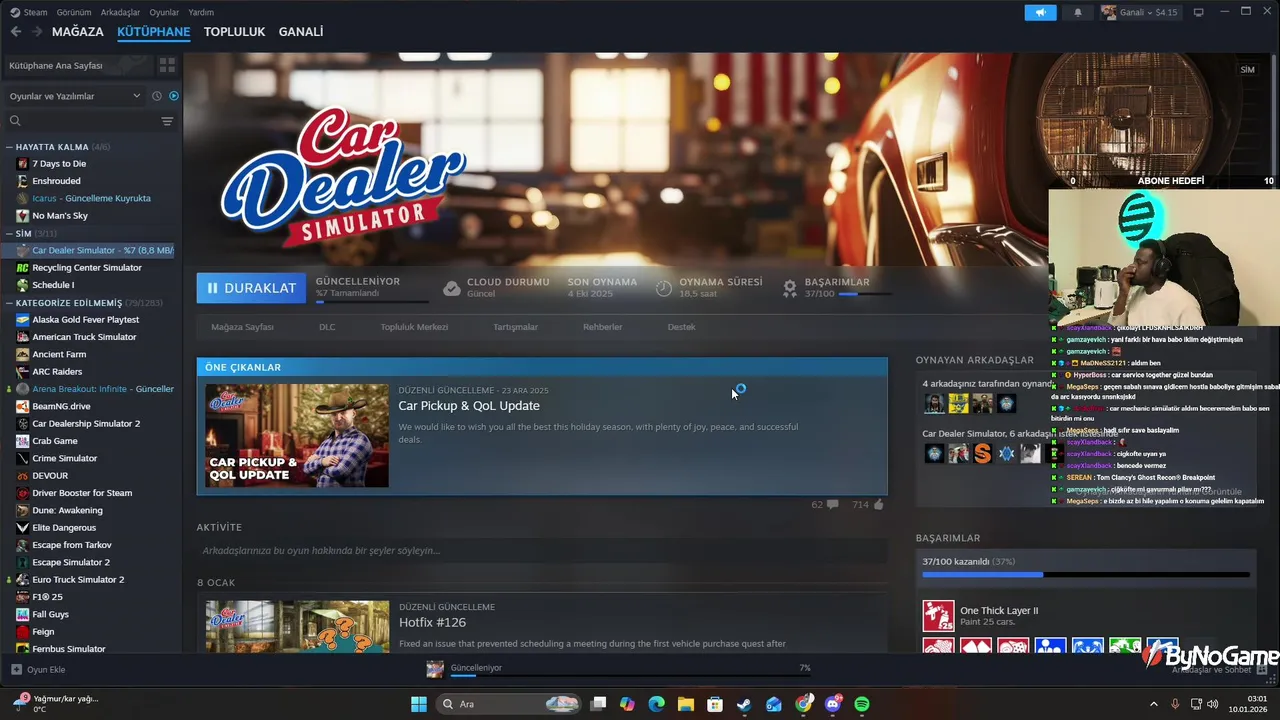This screenshot has width=1280, height=720.
Task: Open comments on the featured update
Action: pos(825,505)
